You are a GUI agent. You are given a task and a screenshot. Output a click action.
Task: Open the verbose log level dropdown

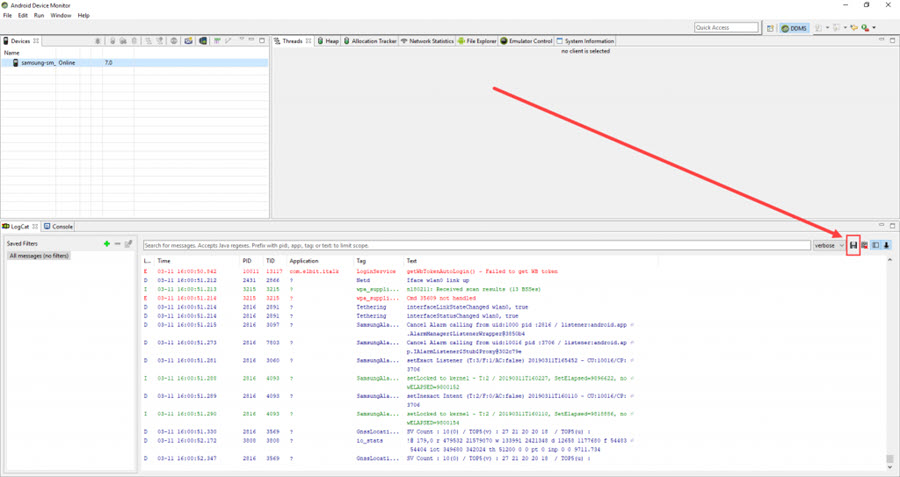829,245
